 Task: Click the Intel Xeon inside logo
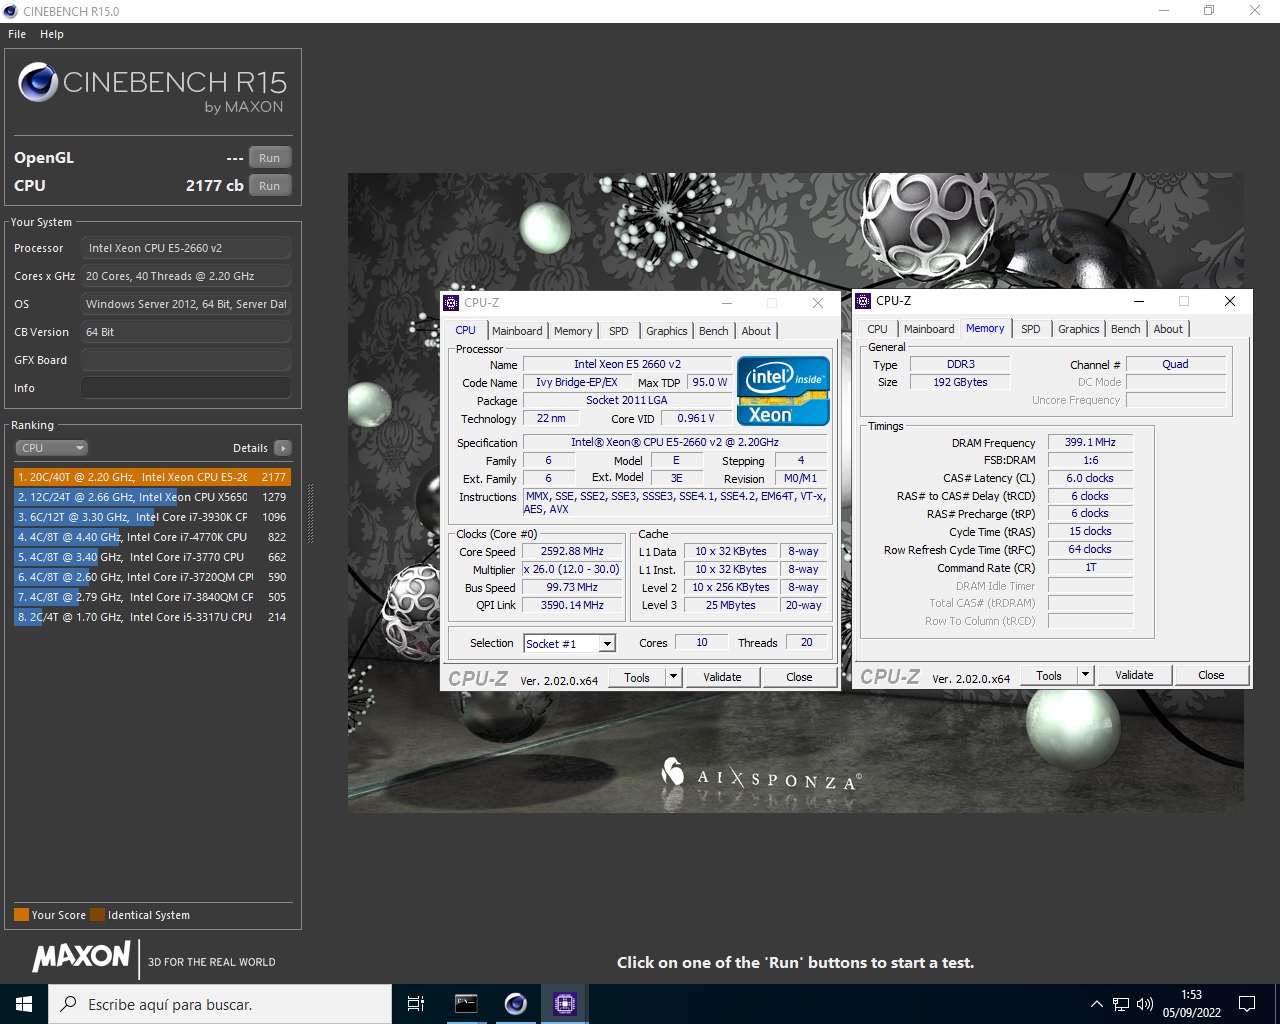783,391
